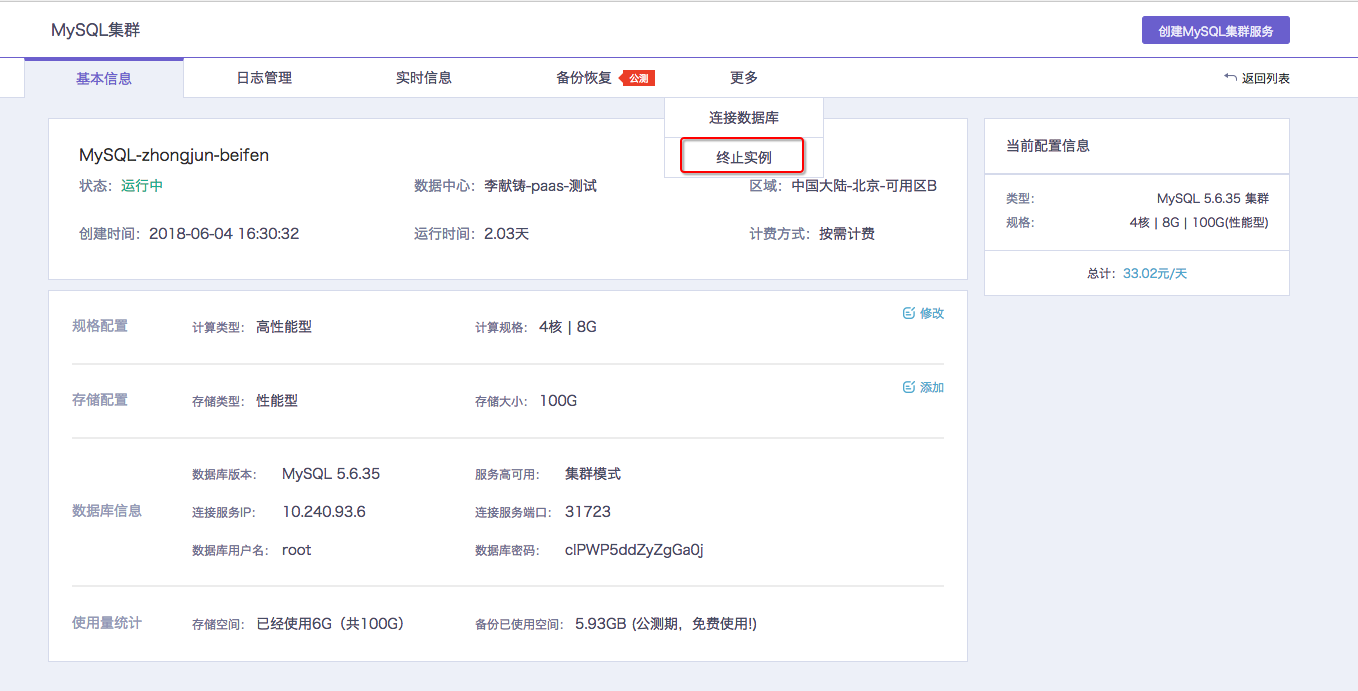Click the backup usage value 5.93GB
This screenshot has height=691, width=1358.
click(x=601, y=624)
